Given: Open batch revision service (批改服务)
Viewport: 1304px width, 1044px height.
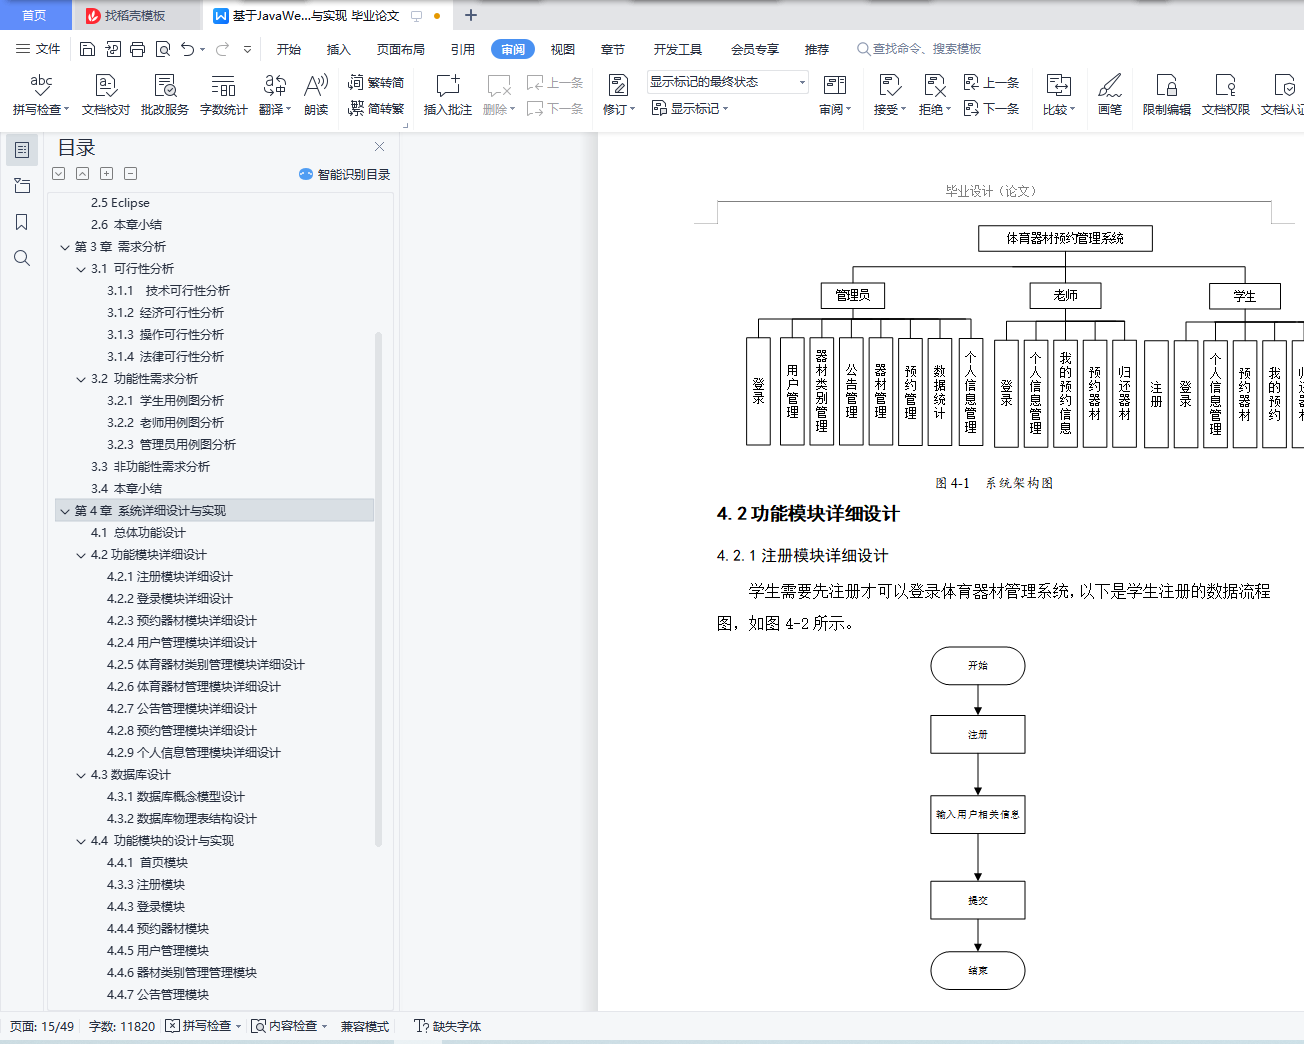Looking at the screenshot, I should [x=165, y=95].
